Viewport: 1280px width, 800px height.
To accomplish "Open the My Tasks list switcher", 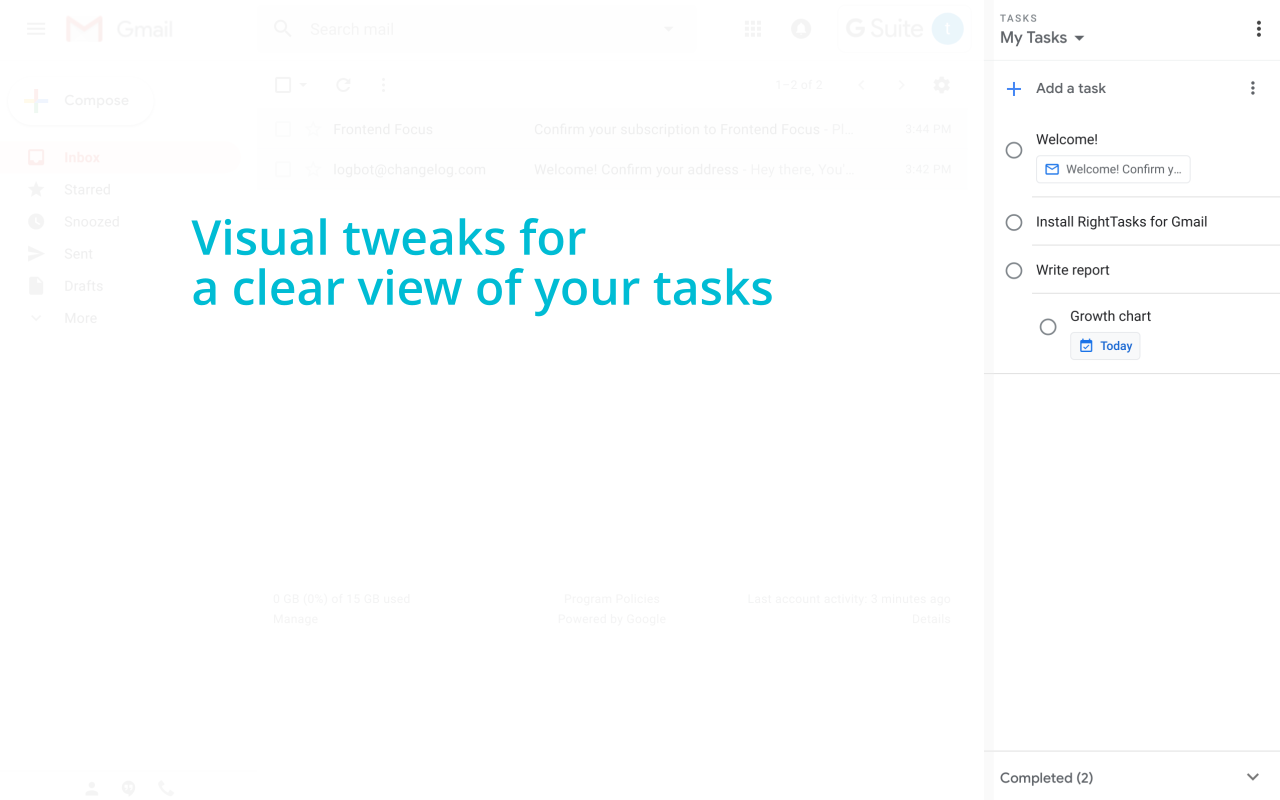I will point(1042,38).
